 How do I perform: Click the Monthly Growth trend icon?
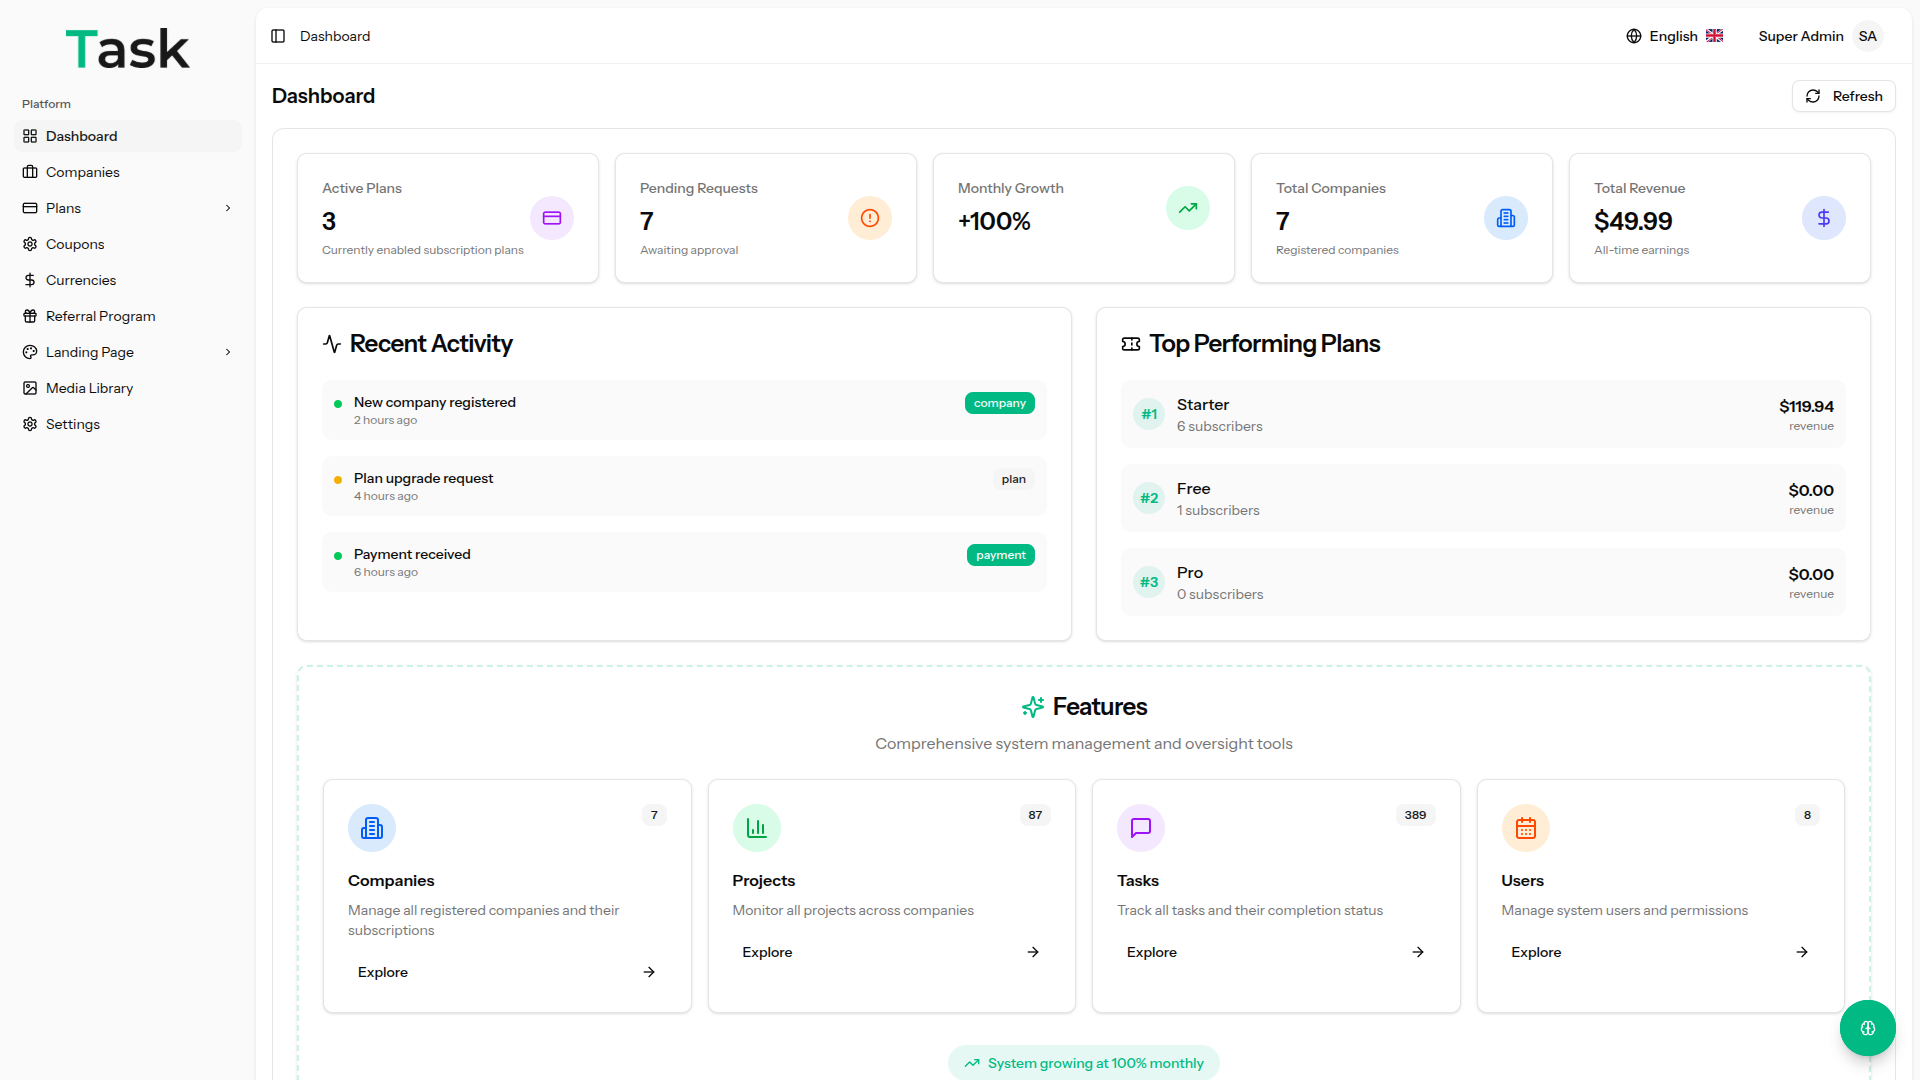tap(1188, 208)
